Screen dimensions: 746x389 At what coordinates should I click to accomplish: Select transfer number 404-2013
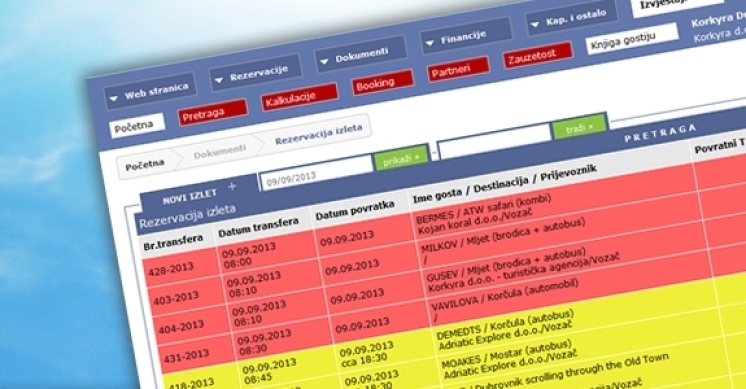pyautogui.click(x=181, y=327)
